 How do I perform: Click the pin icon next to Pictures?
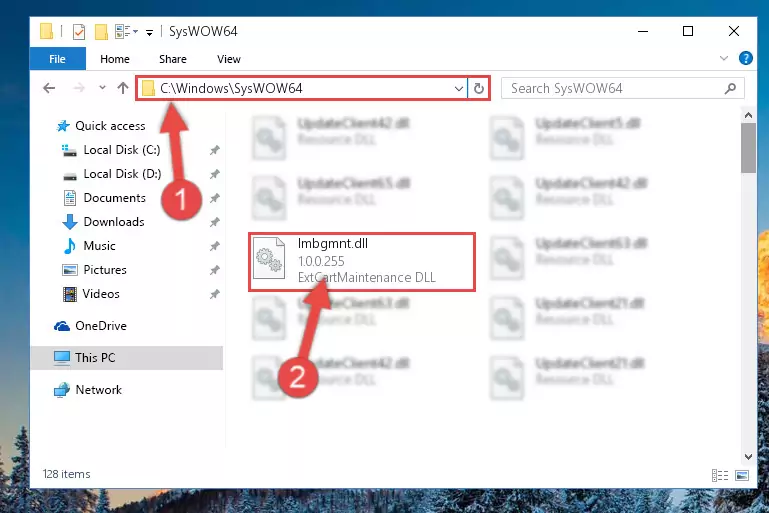coord(215,270)
